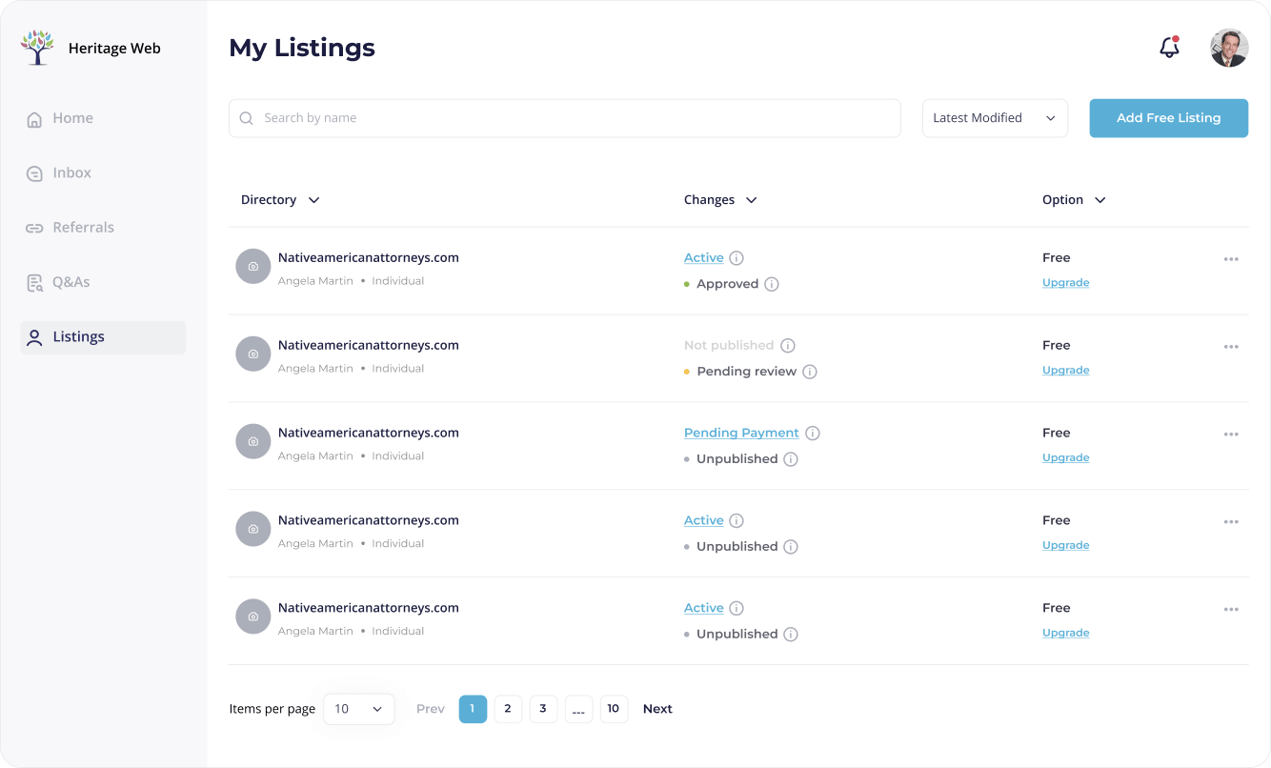1271x768 pixels.
Task: Click camera placeholder of first listing
Action: point(253,267)
